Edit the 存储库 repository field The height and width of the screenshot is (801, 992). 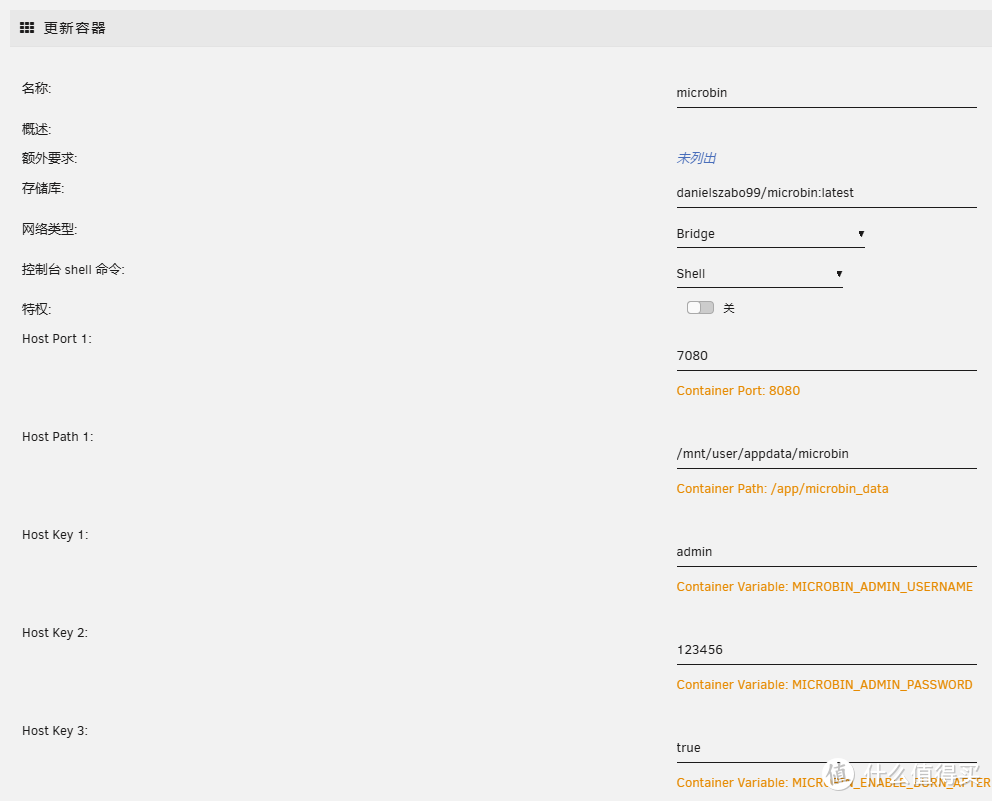tap(826, 193)
